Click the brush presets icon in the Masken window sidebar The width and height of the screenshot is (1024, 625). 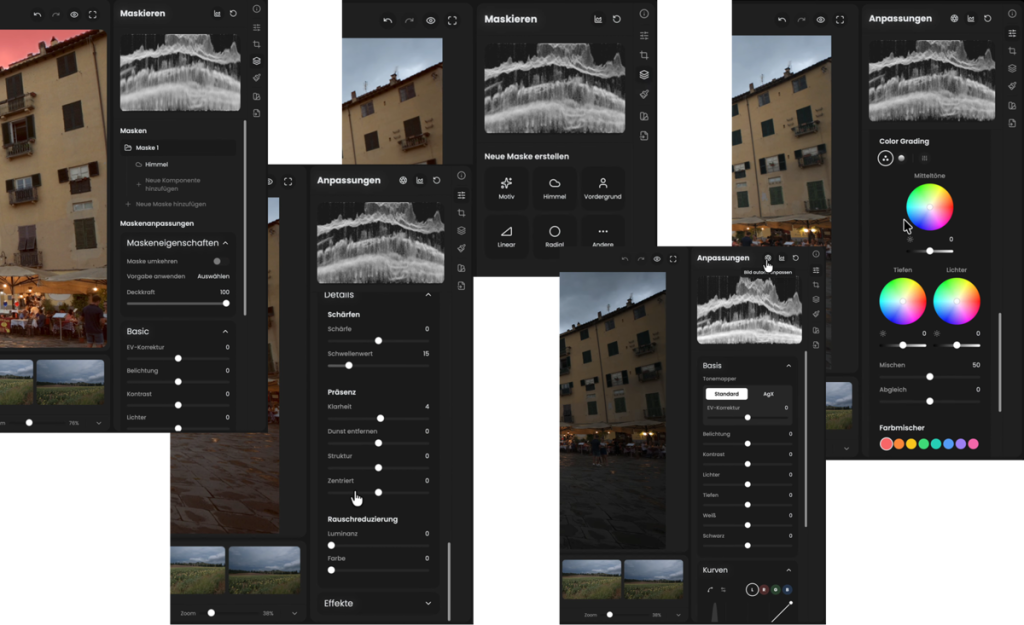pyautogui.click(x=257, y=78)
